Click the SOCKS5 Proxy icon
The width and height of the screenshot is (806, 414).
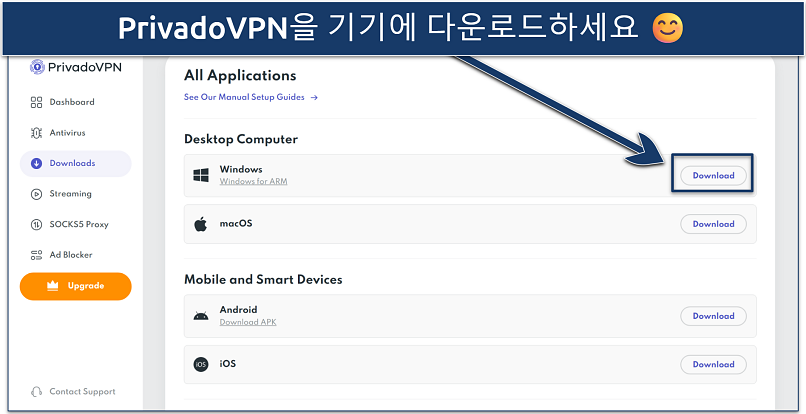[36, 225]
